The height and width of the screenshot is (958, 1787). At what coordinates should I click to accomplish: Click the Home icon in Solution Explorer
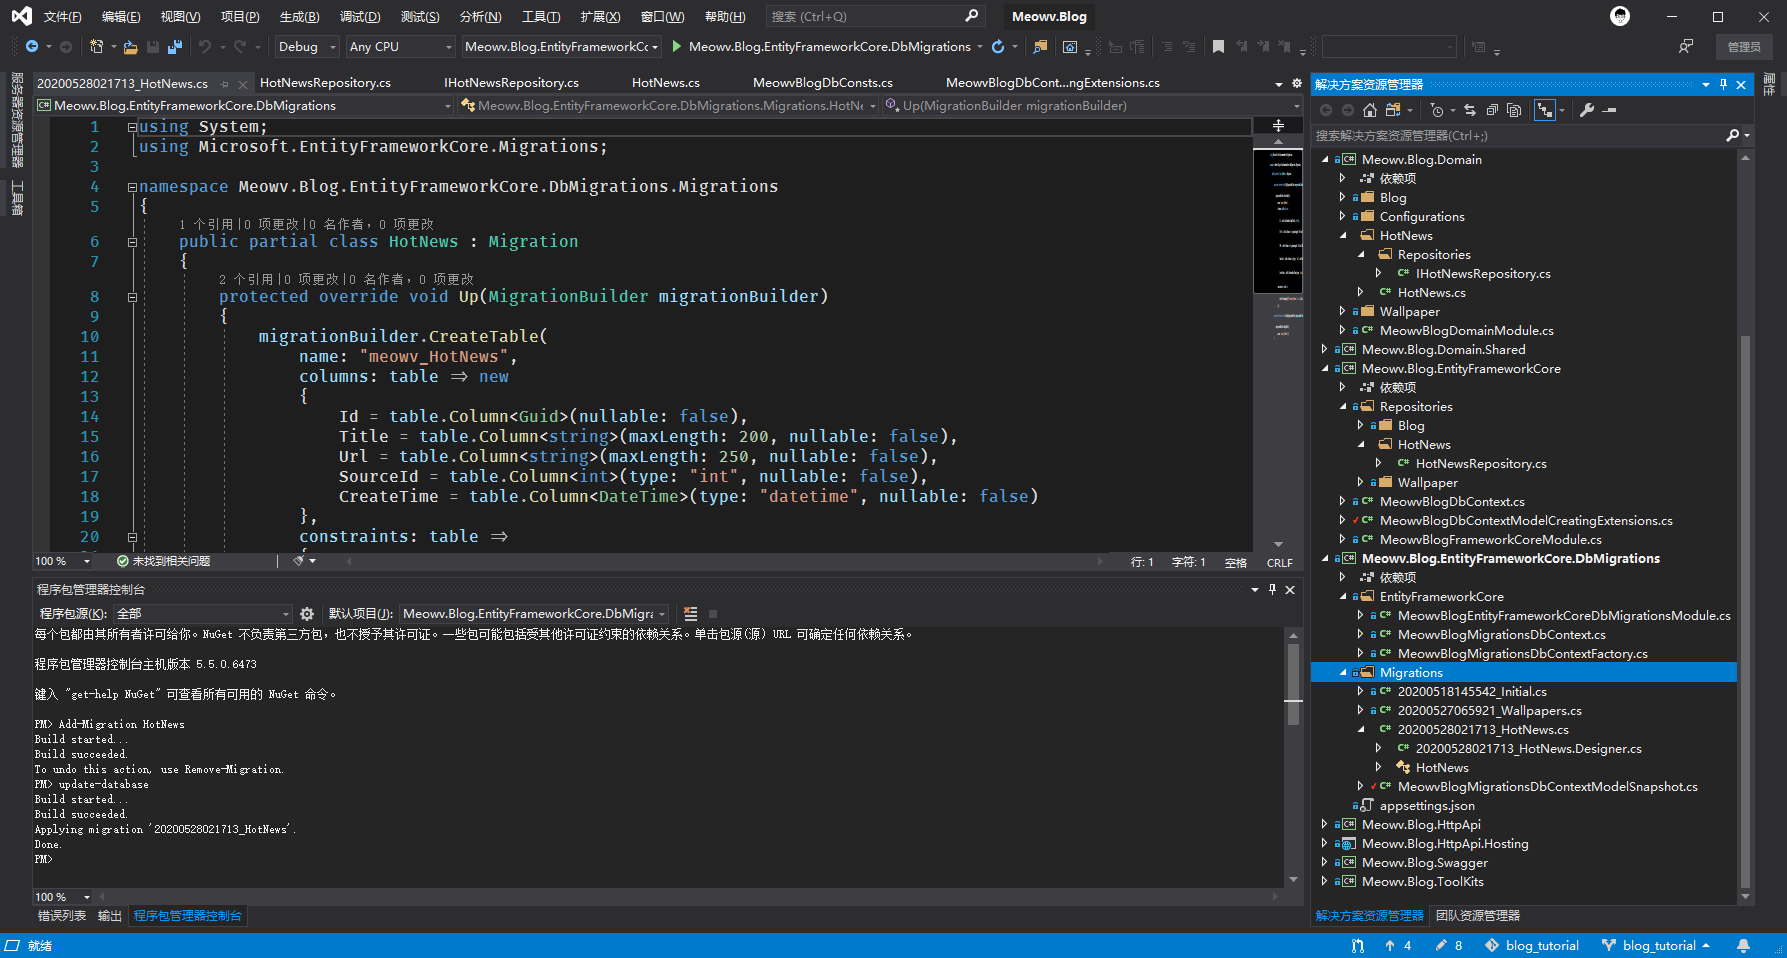pyautogui.click(x=1370, y=110)
